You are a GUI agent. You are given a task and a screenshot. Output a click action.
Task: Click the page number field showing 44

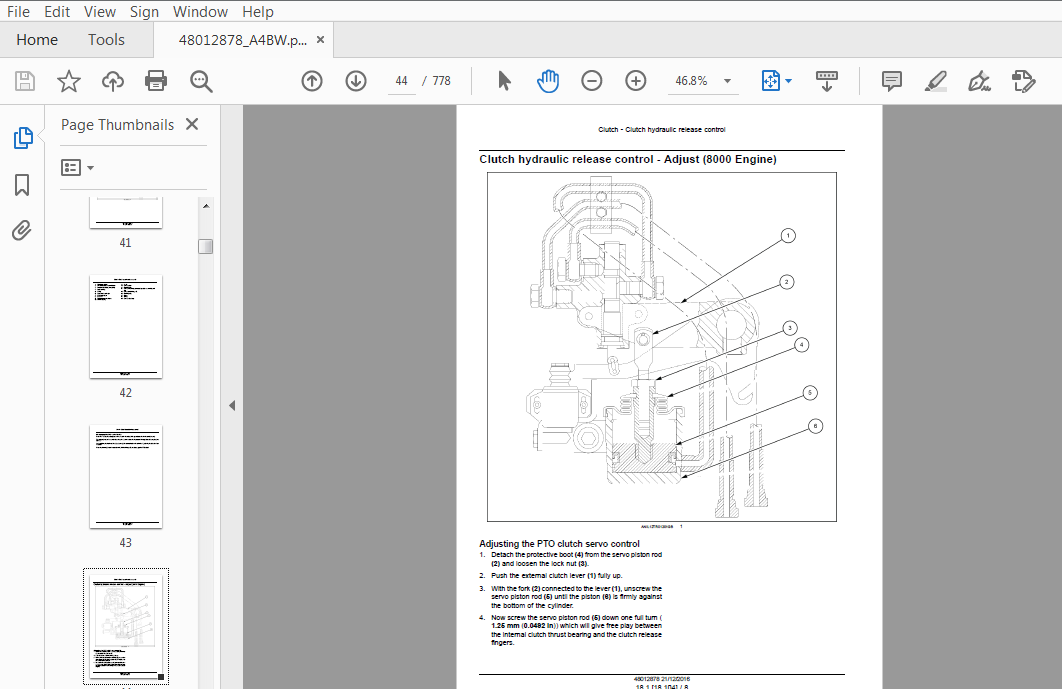pos(402,81)
